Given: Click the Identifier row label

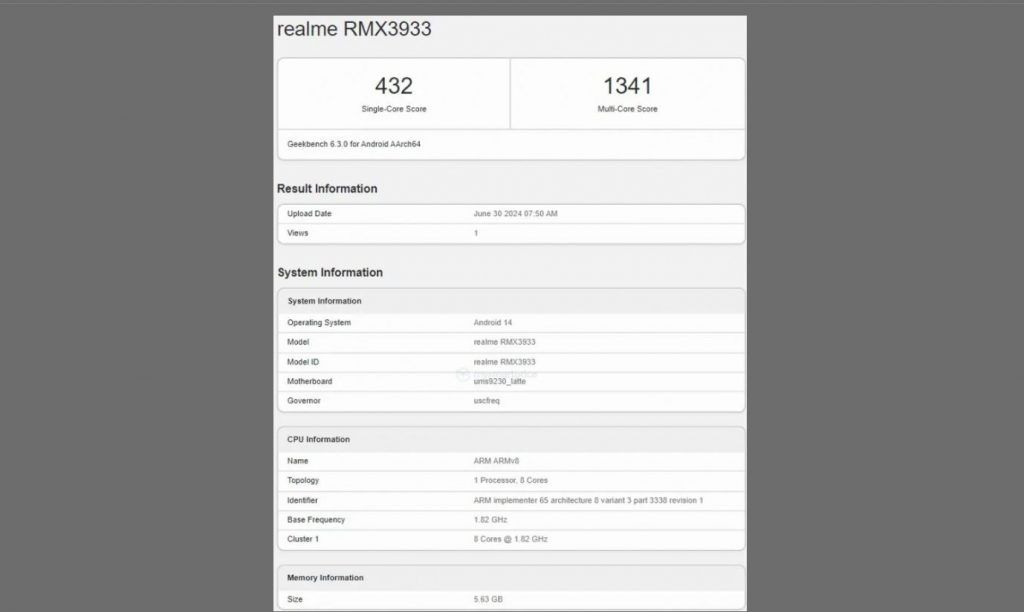Looking at the screenshot, I should point(302,500).
